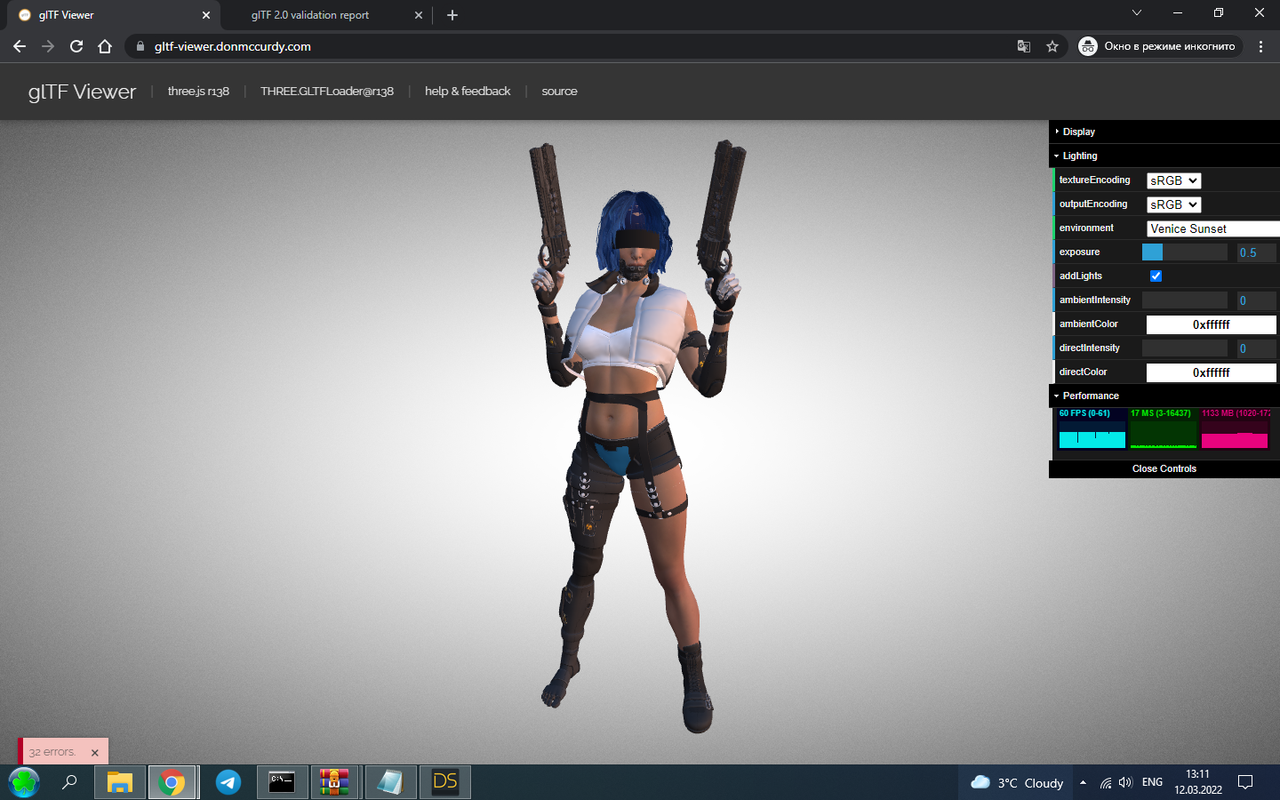Open the weather widget 3°C Cloudy

[1017, 782]
